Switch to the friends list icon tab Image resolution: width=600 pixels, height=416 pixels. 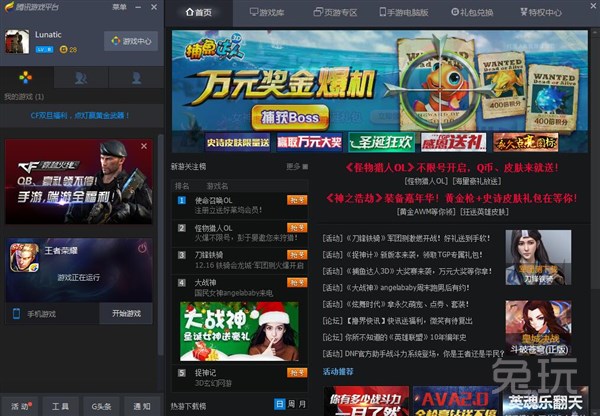(81, 78)
